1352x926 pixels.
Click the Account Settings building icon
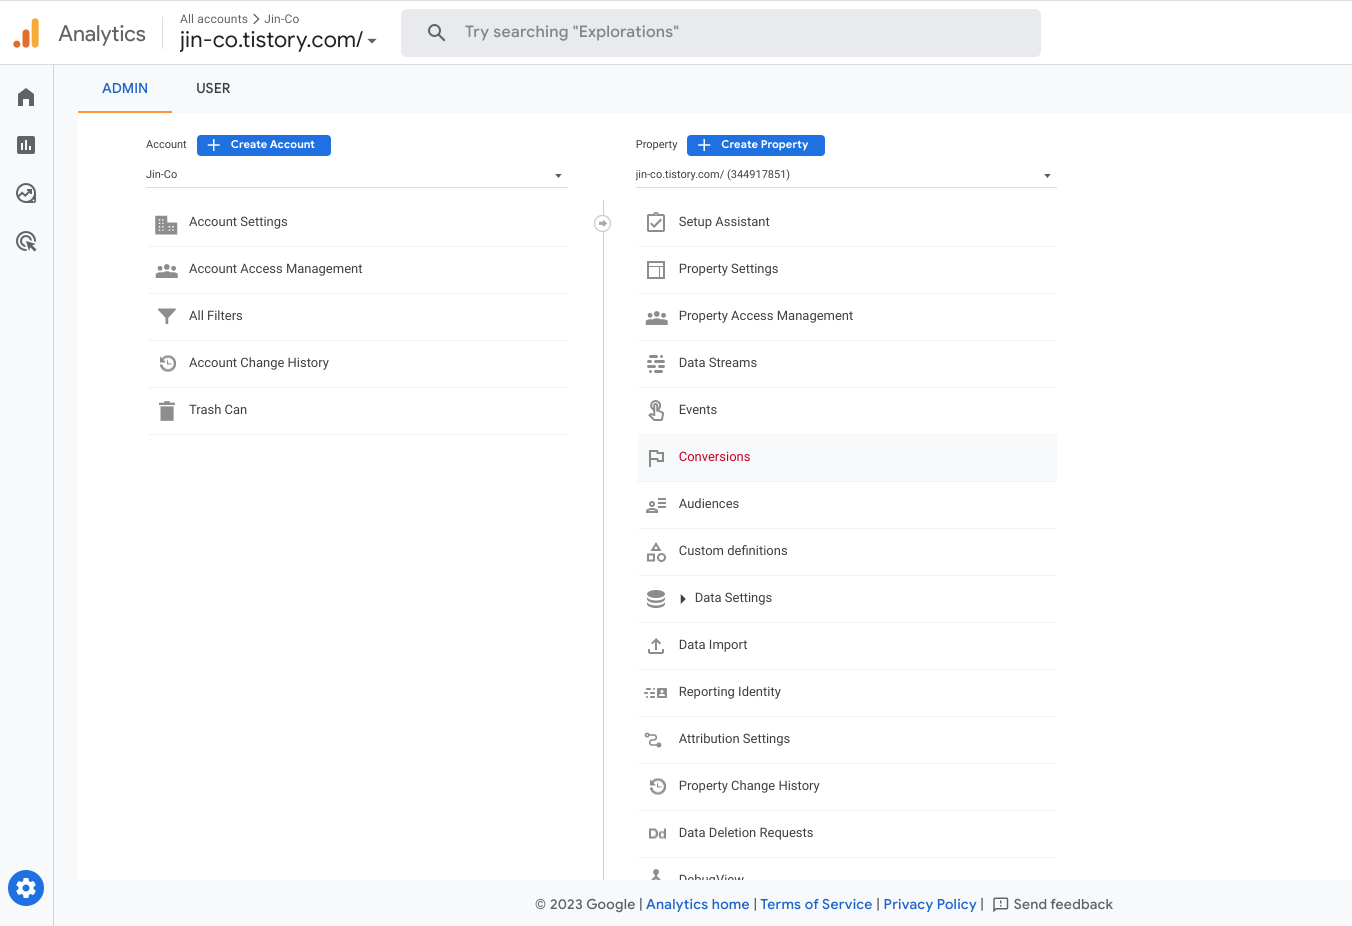[166, 224]
